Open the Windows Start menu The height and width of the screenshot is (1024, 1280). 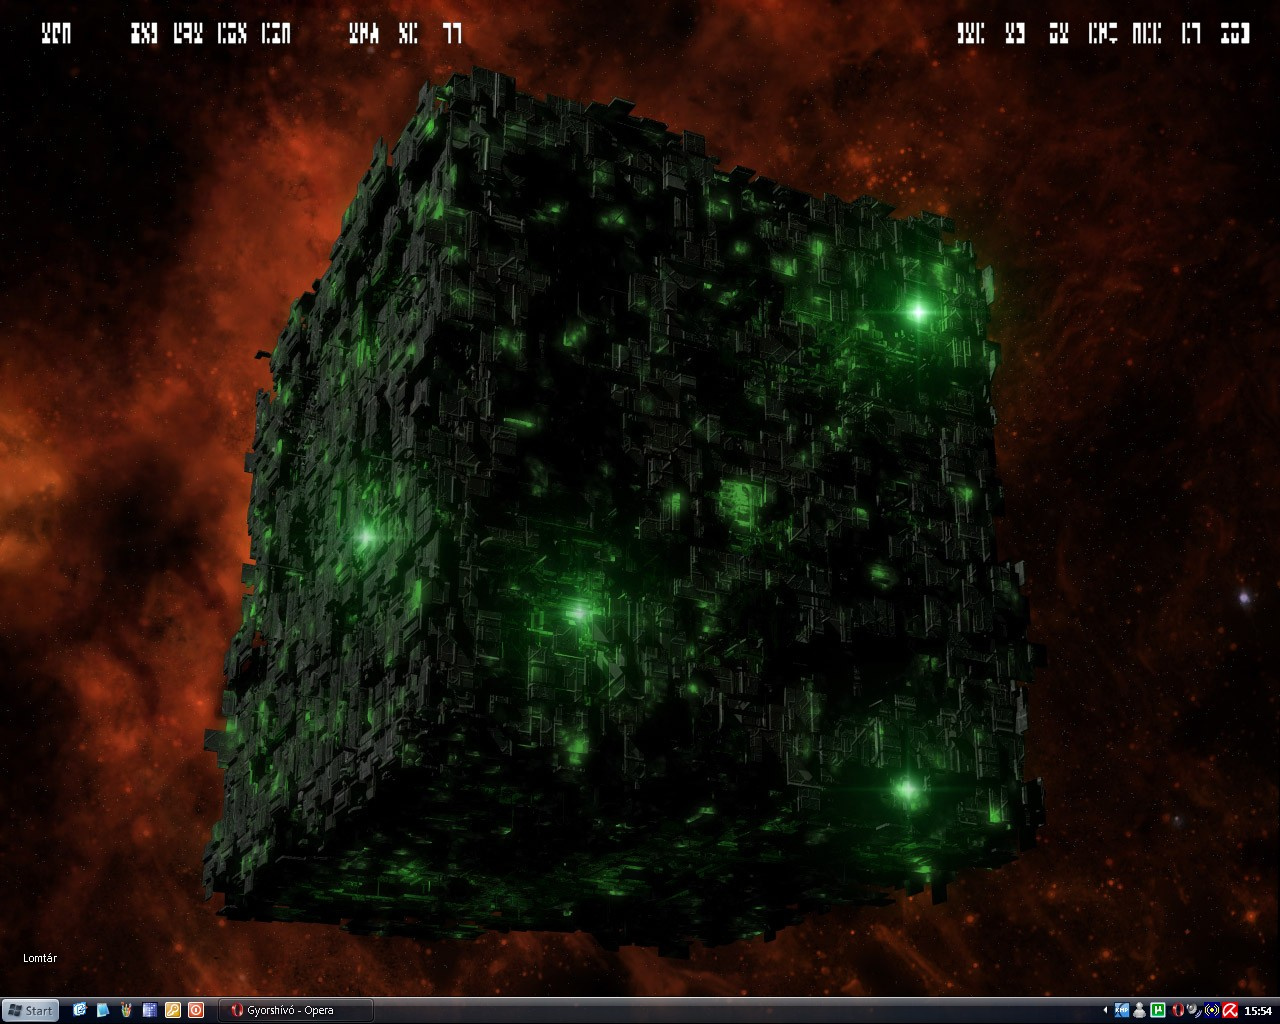point(30,1010)
